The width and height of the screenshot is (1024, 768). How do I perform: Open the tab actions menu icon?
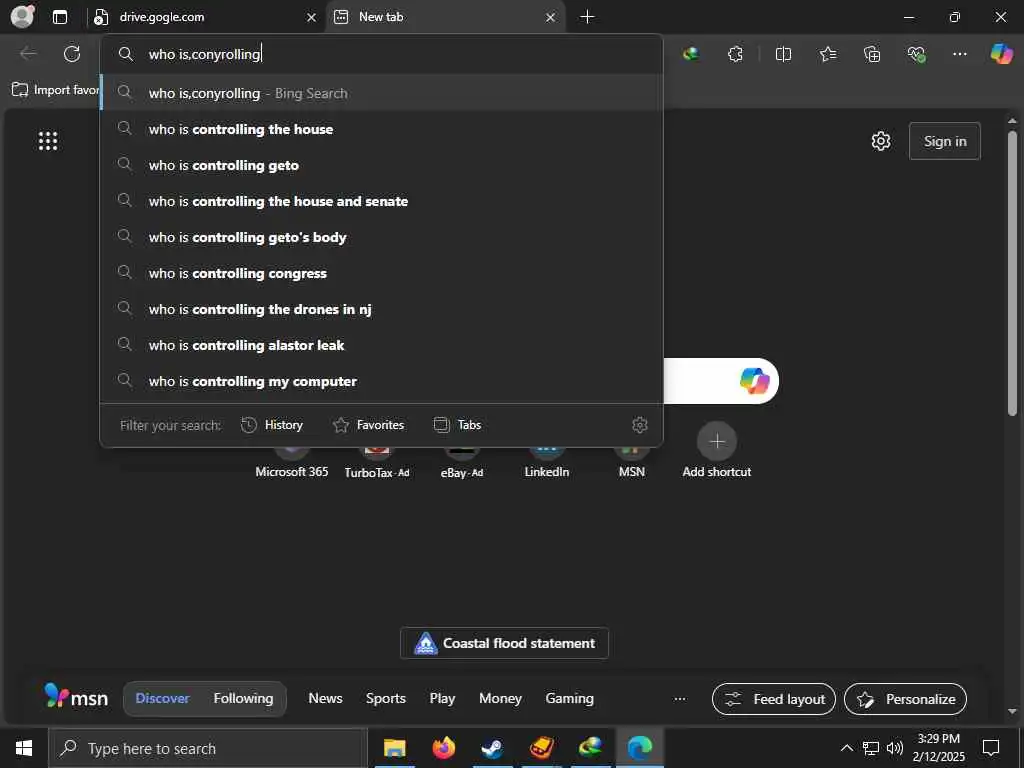(x=60, y=17)
